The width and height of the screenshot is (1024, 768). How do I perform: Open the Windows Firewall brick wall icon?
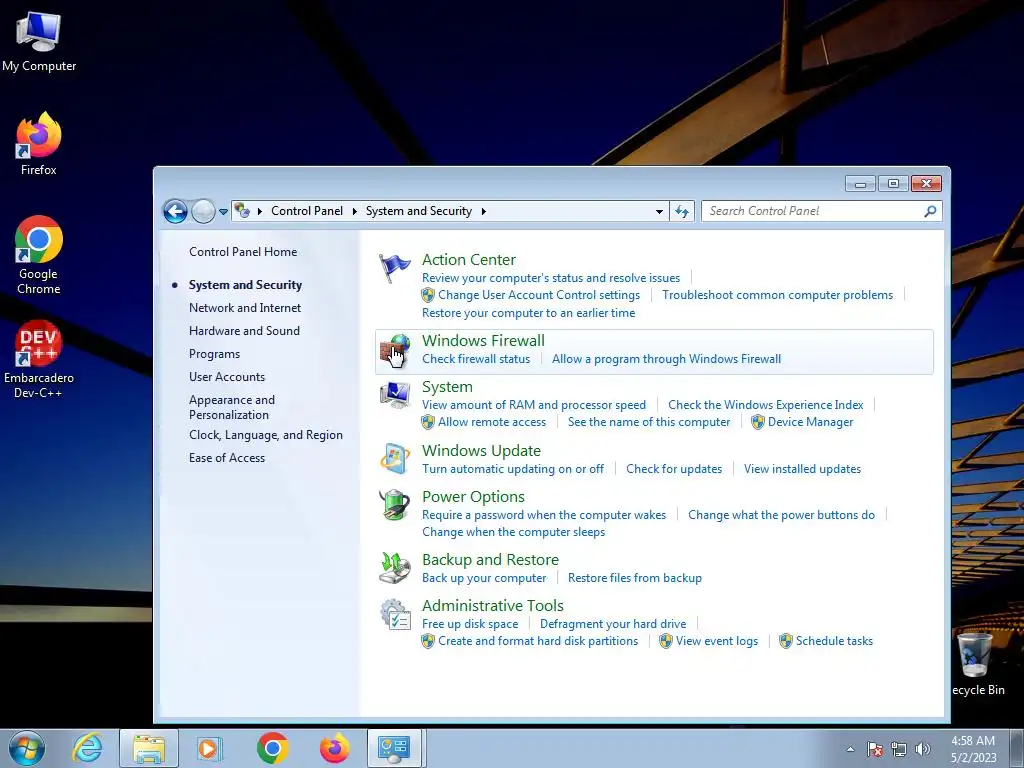click(x=395, y=351)
